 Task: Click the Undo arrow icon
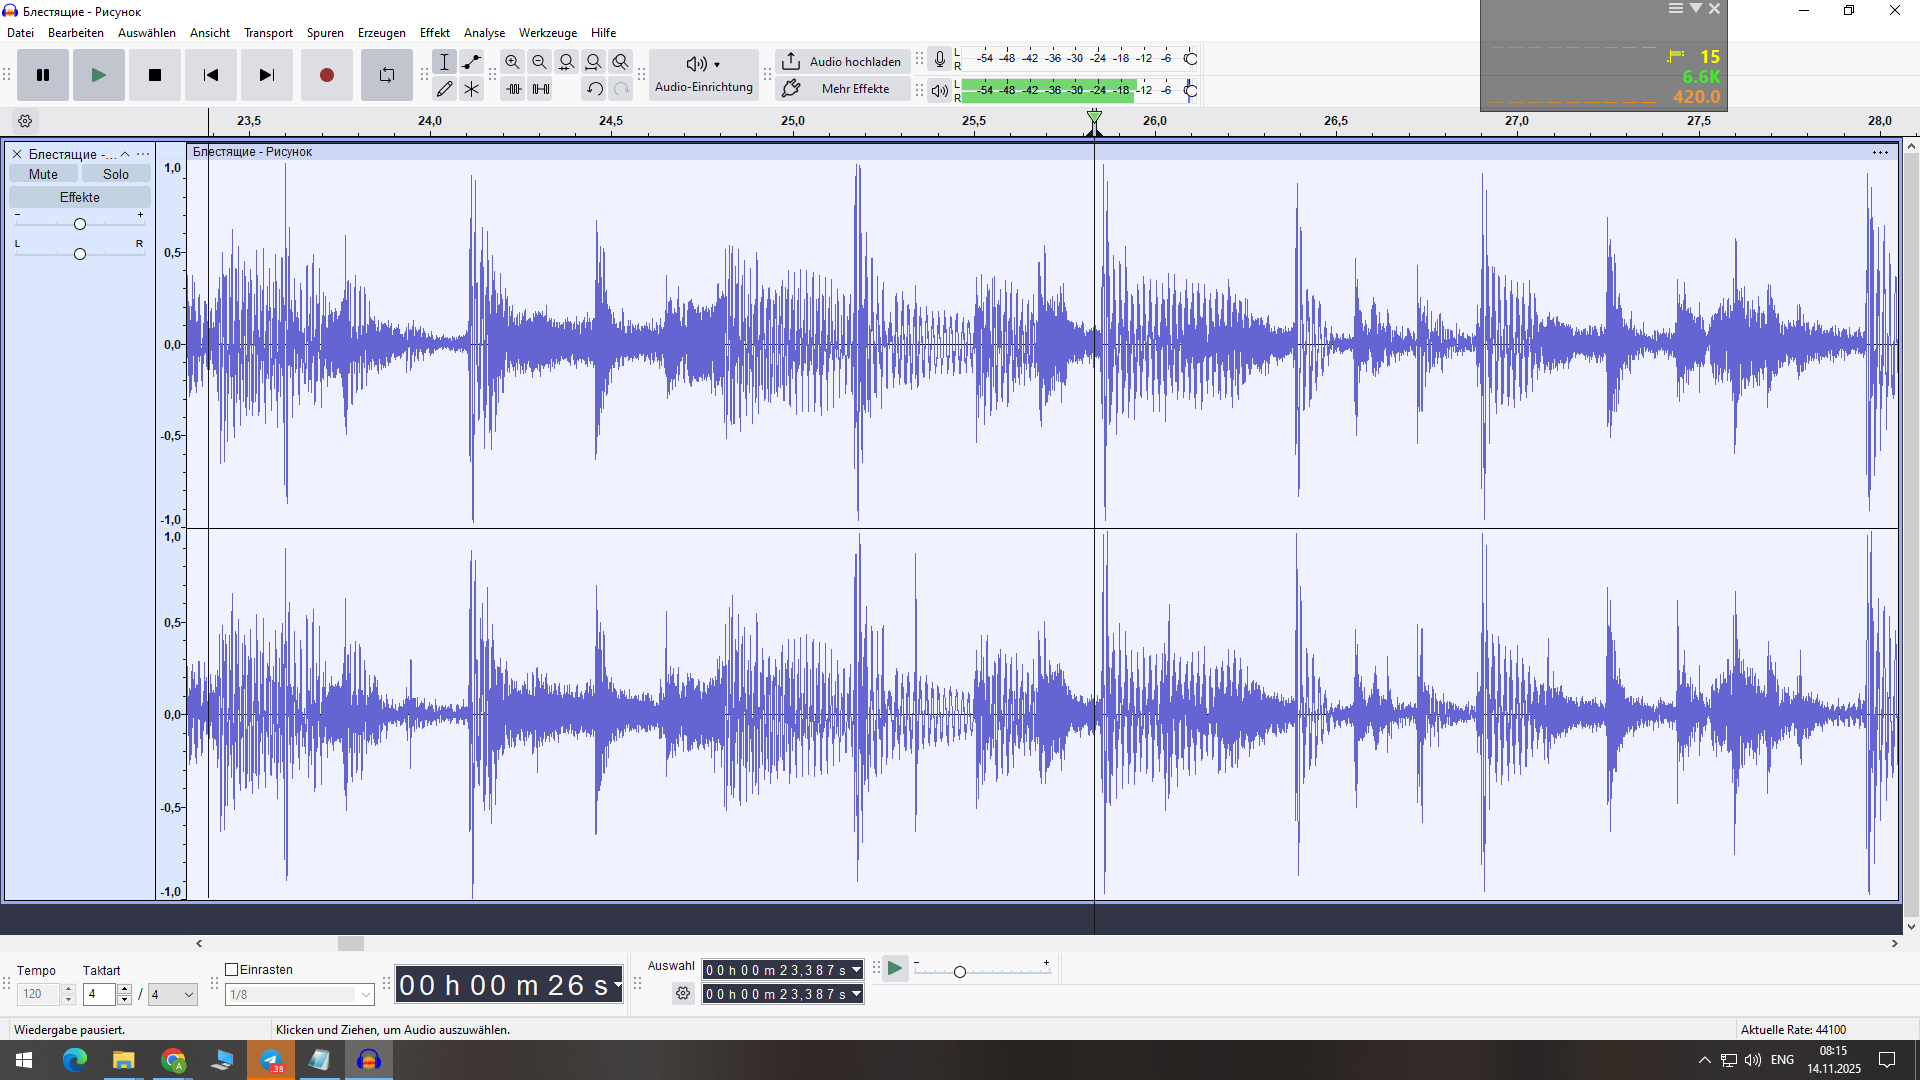coord(595,89)
